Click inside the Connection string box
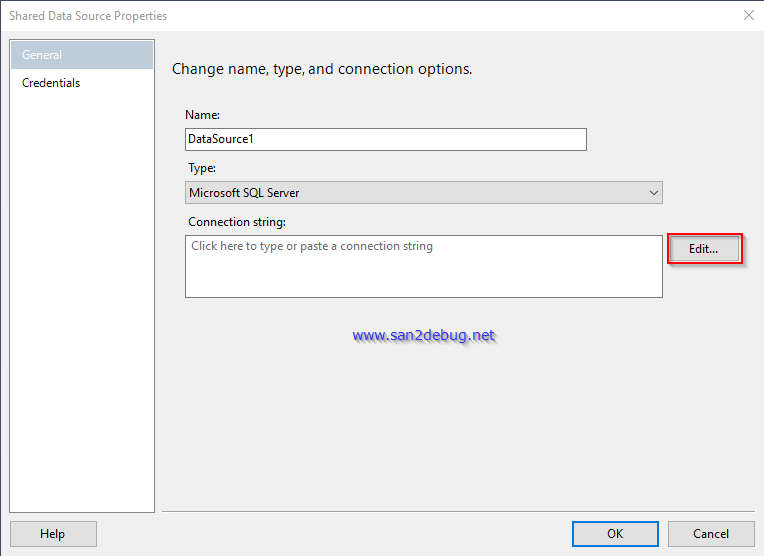Image resolution: width=764 pixels, height=556 pixels. pos(423,275)
